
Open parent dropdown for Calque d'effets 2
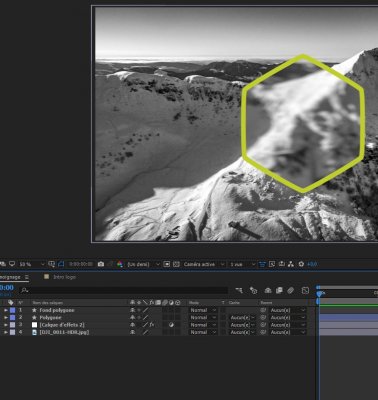[287, 325]
